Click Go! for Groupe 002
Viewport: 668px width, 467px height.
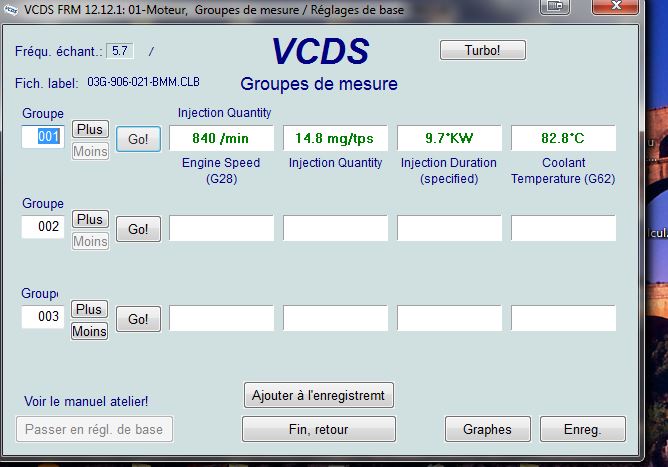tap(138, 229)
